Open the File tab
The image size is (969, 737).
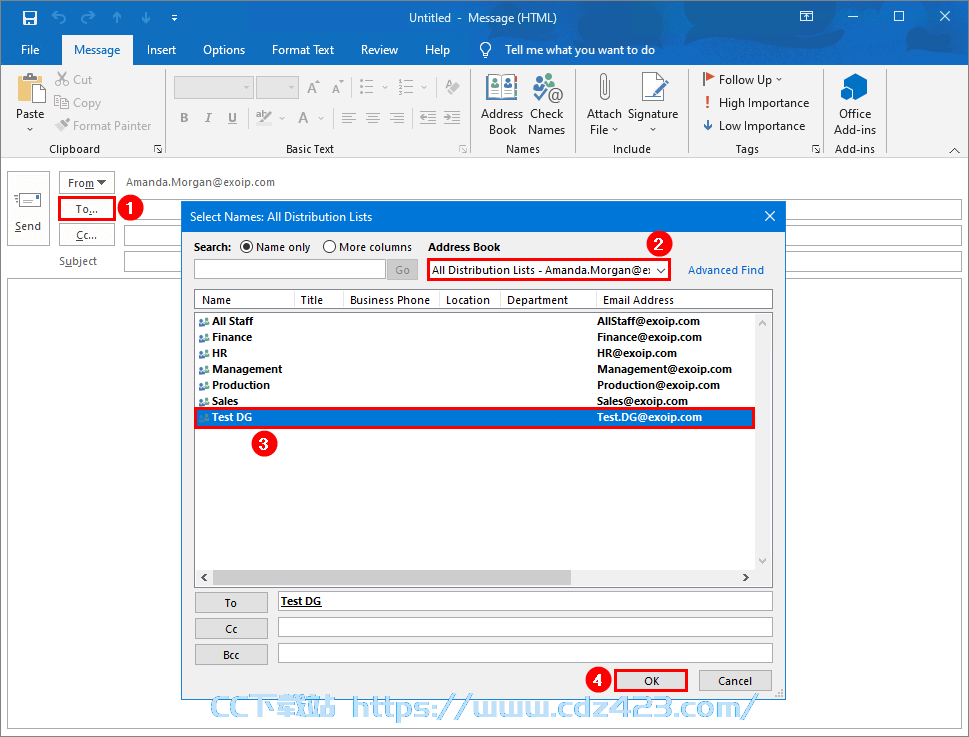click(x=30, y=50)
